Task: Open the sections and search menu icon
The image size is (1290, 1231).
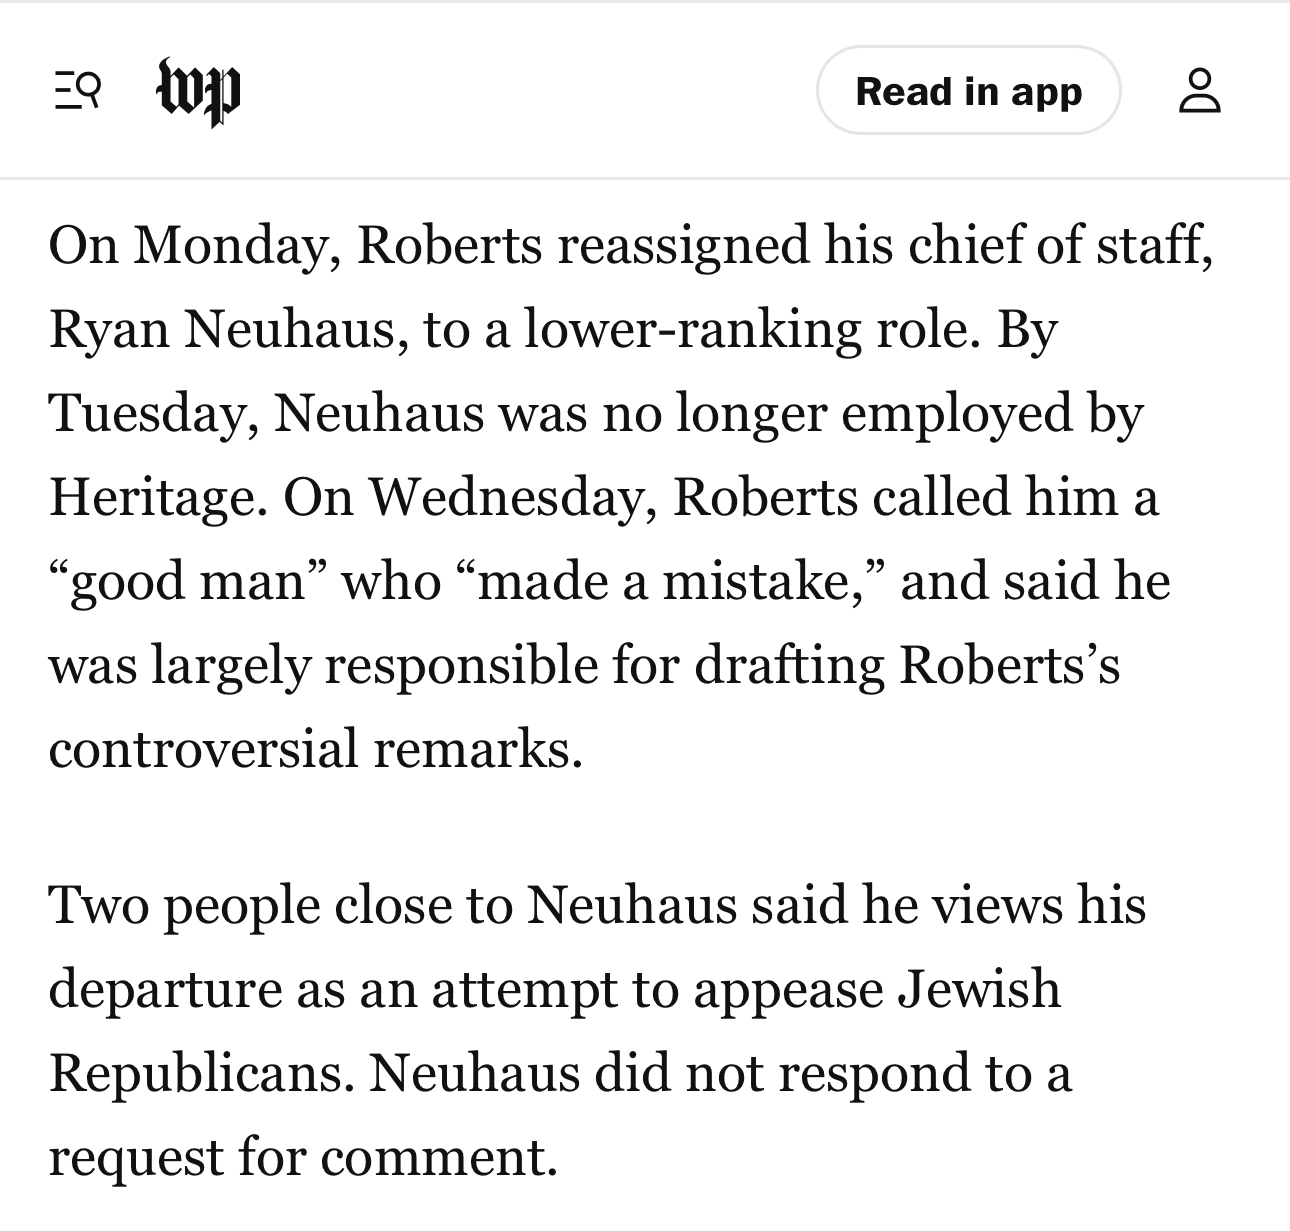Action: click(x=77, y=92)
